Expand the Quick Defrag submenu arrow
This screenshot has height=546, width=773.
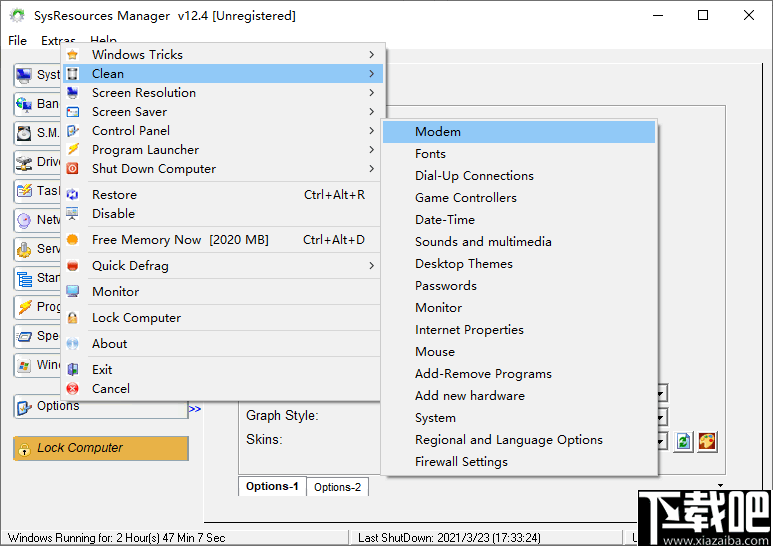tap(372, 266)
